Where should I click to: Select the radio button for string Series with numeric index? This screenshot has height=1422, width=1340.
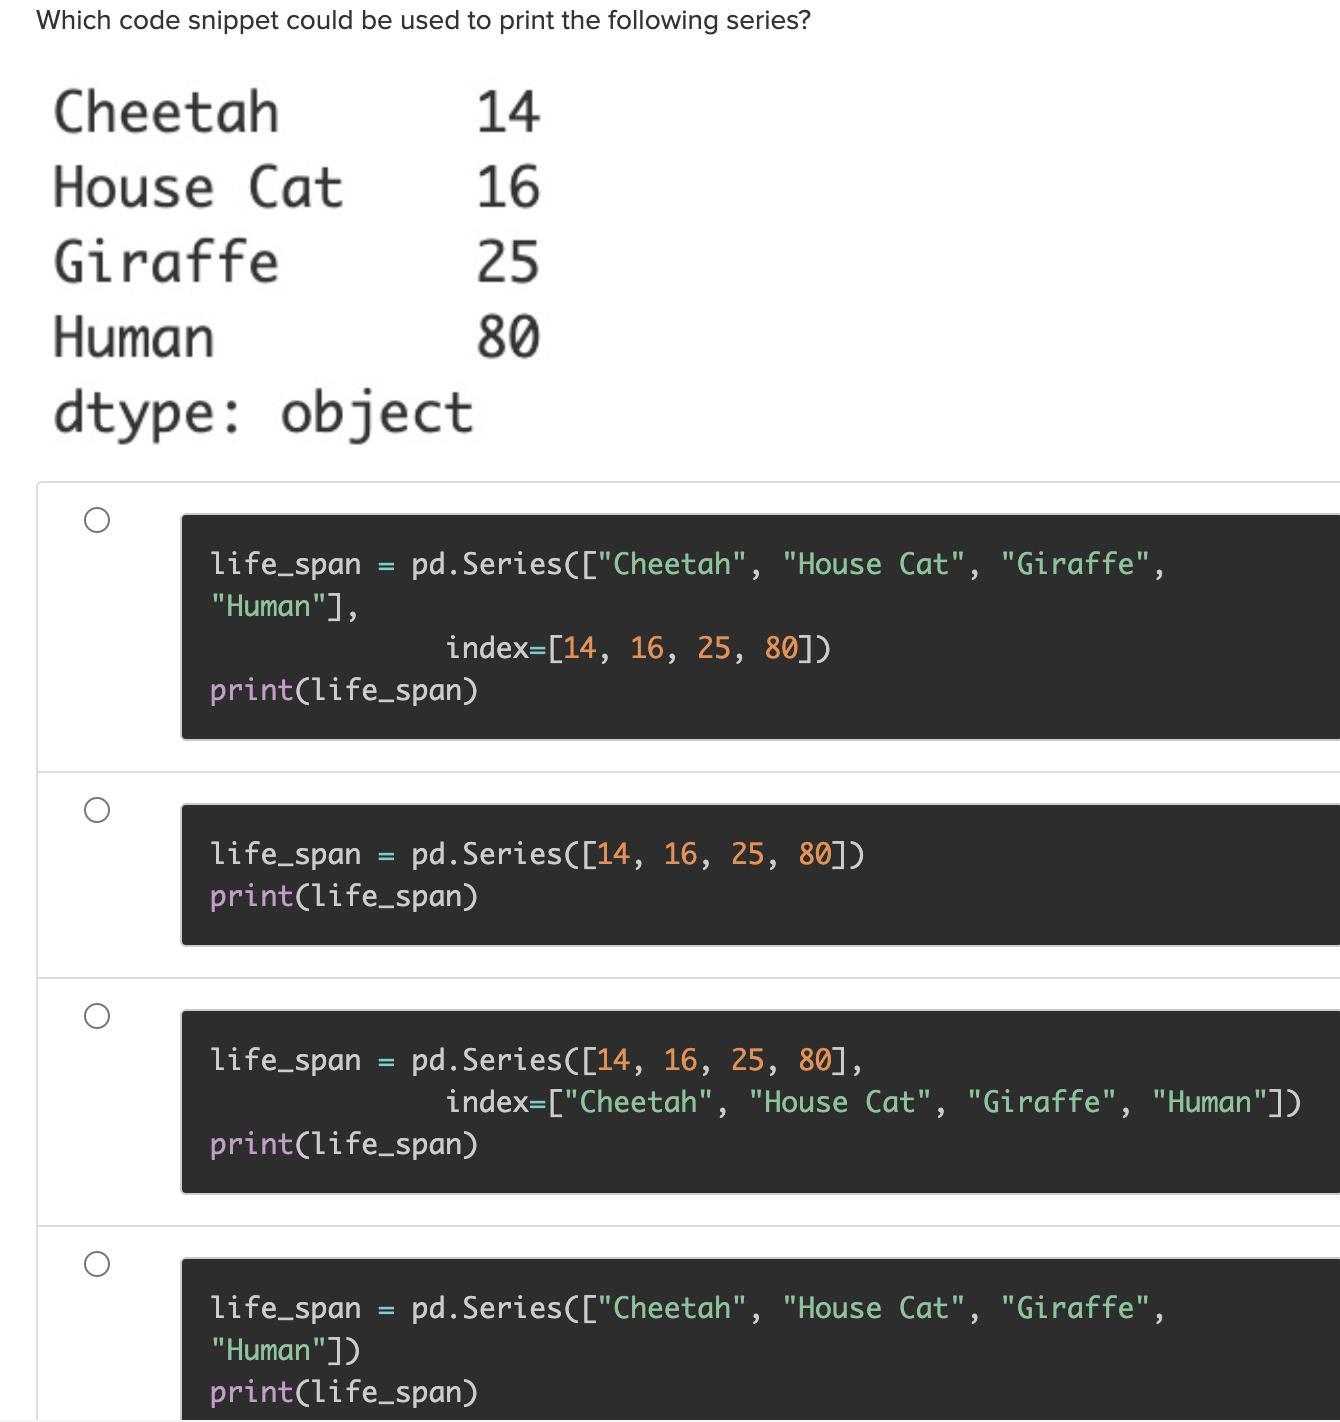(x=97, y=520)
